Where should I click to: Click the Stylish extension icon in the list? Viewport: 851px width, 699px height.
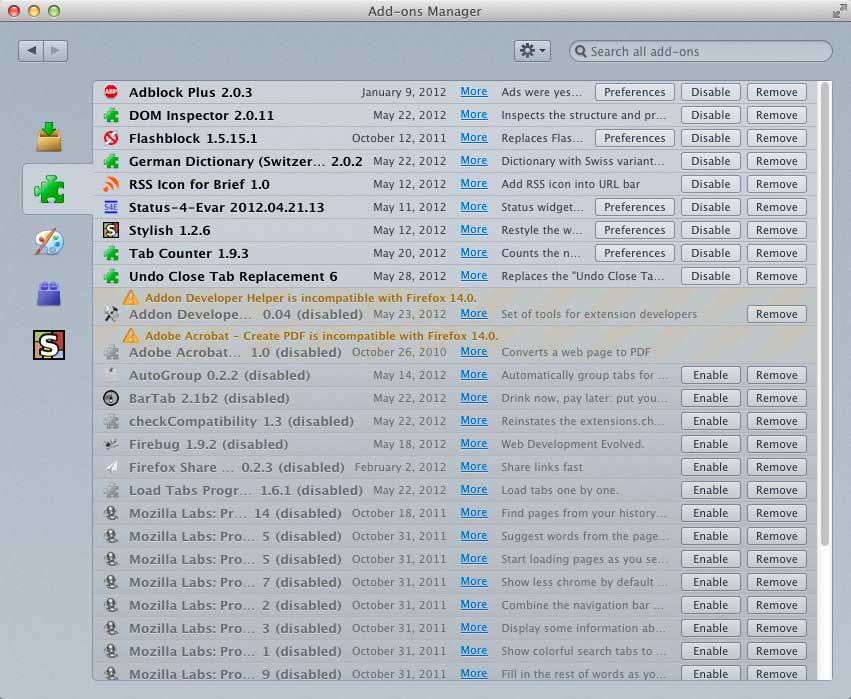click(x=111, y=229)
